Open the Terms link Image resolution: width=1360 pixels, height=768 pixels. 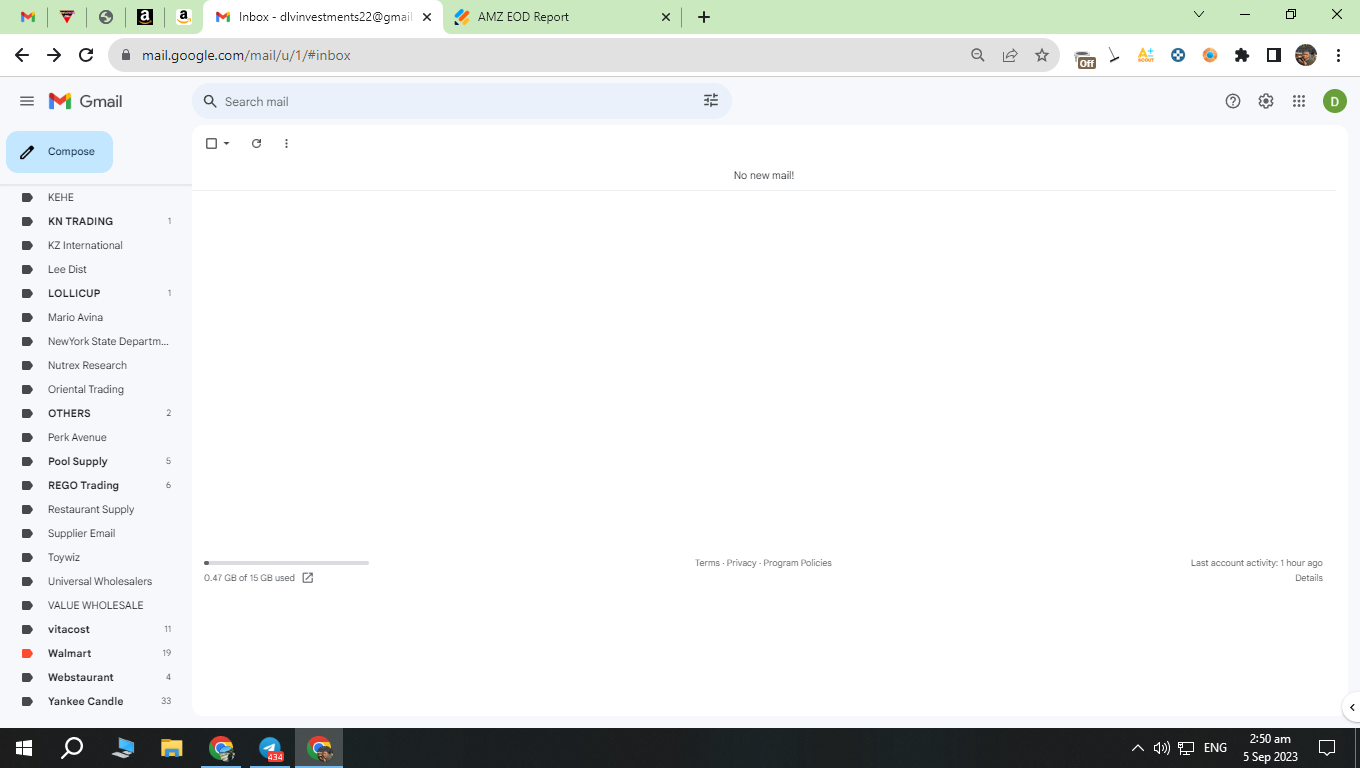(x=707, y=563)
